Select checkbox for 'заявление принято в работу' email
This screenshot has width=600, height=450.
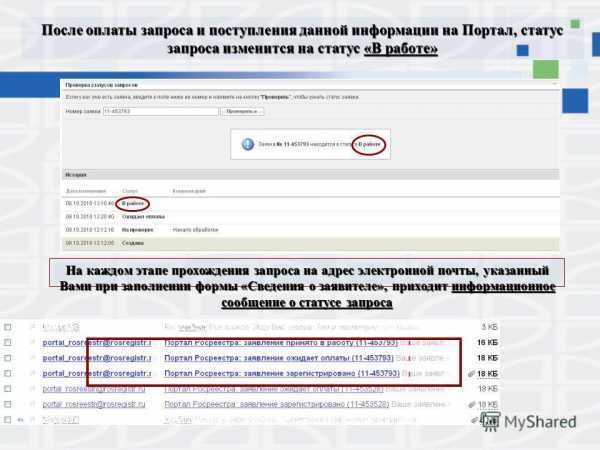[8, 342]
